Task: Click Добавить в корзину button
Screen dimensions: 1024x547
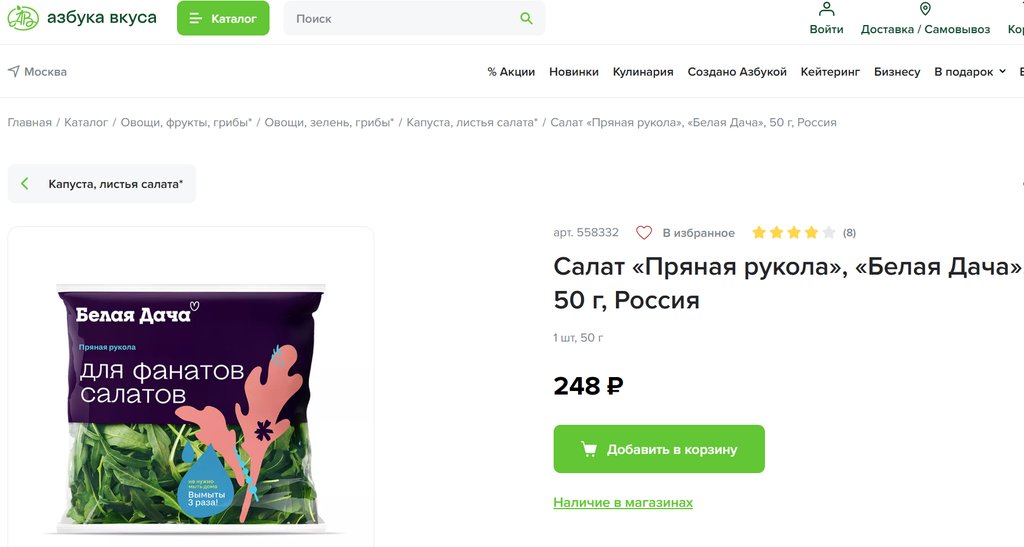Action: (x=659, y=449)
